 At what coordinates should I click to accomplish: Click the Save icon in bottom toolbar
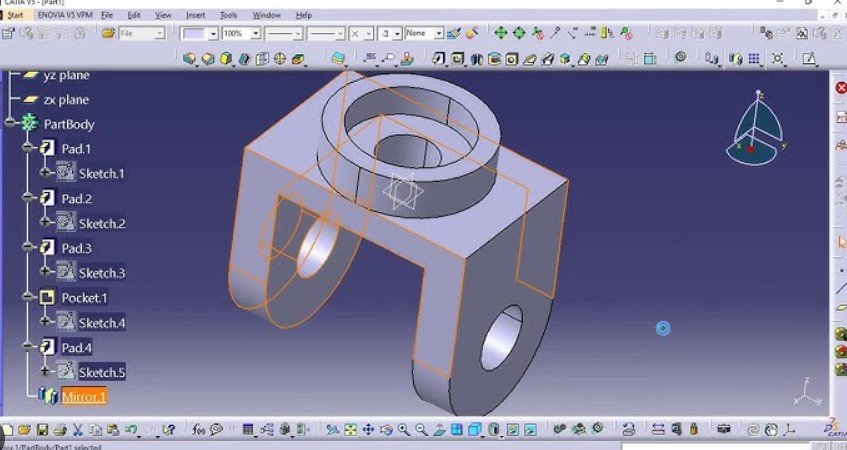coord(42,429)
